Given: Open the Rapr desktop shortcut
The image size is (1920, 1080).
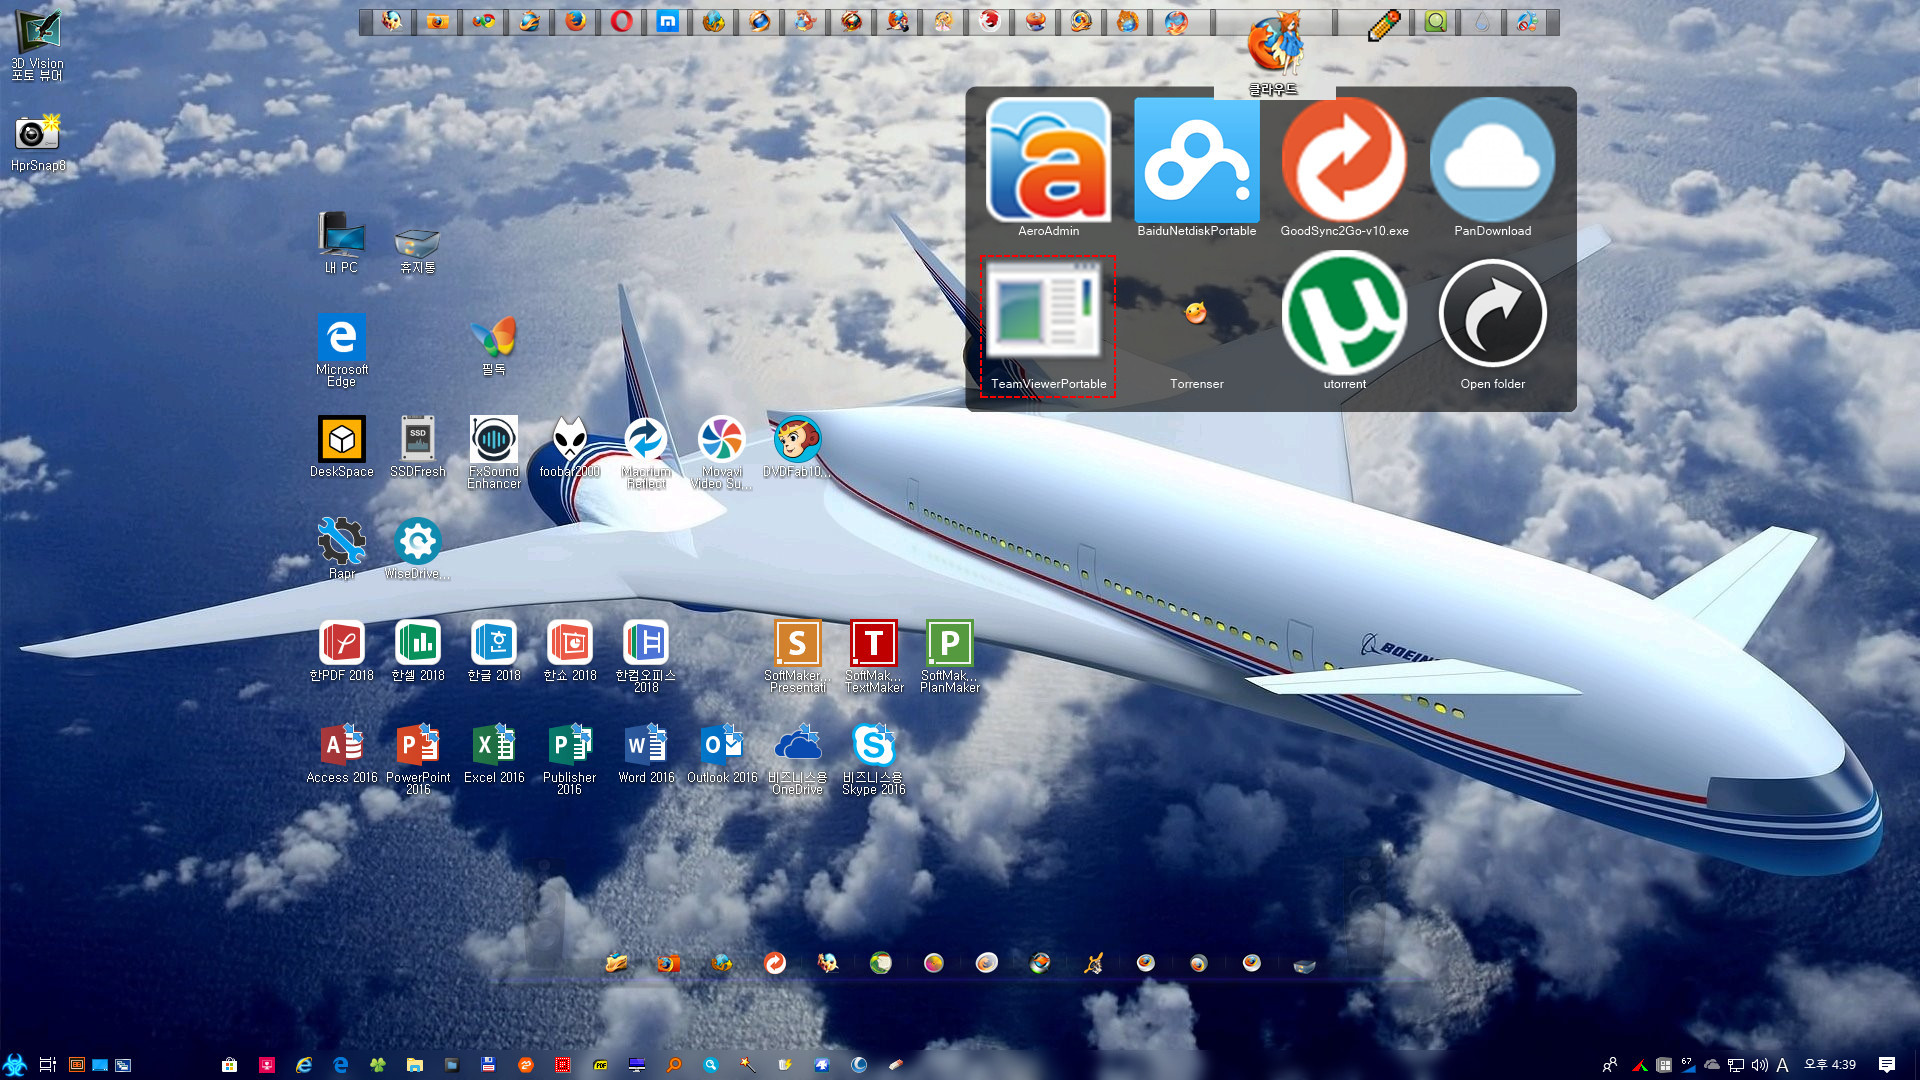Looking at the screenshot, I should 341,549.
